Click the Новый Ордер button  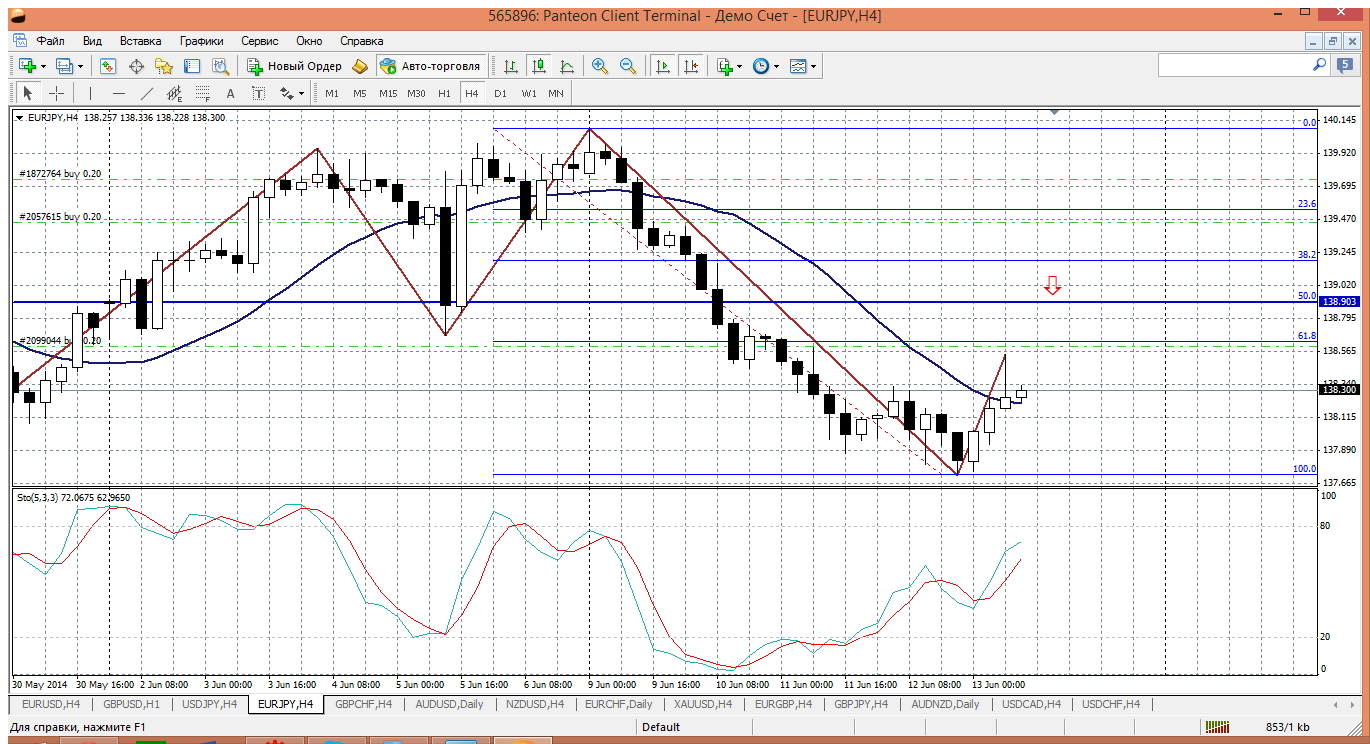pyautogui.click(x=295, y=66)
